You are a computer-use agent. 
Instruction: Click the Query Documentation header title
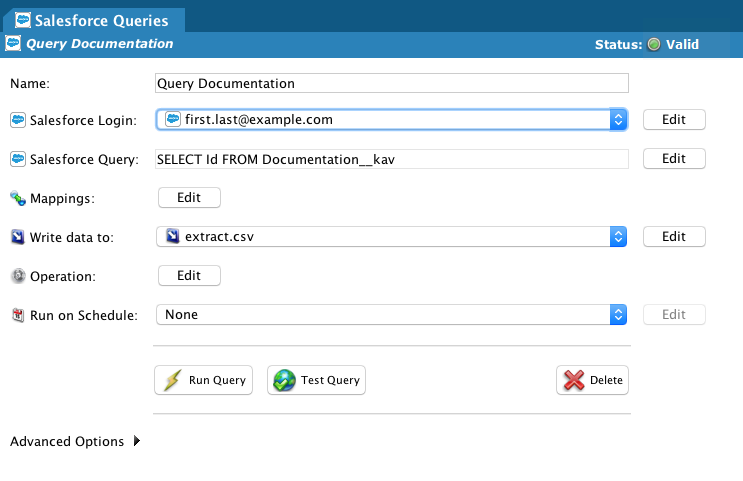click(x=100, y=44)
